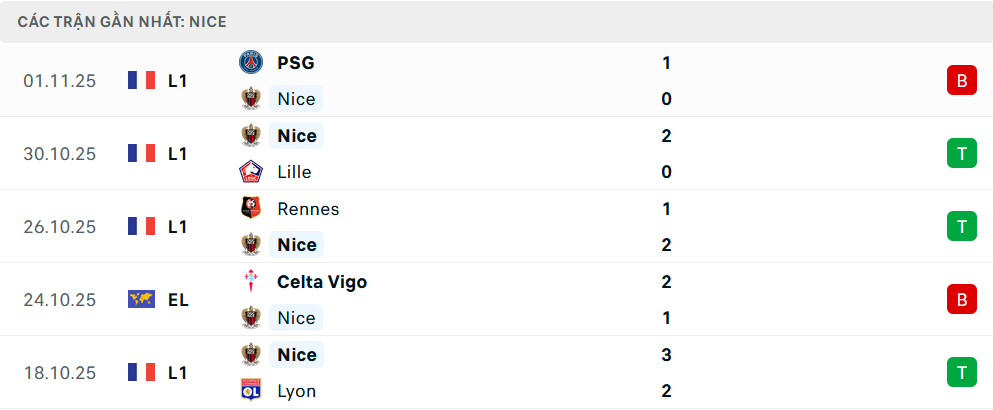Click the Lyon club crest

(x=250, y=391)
